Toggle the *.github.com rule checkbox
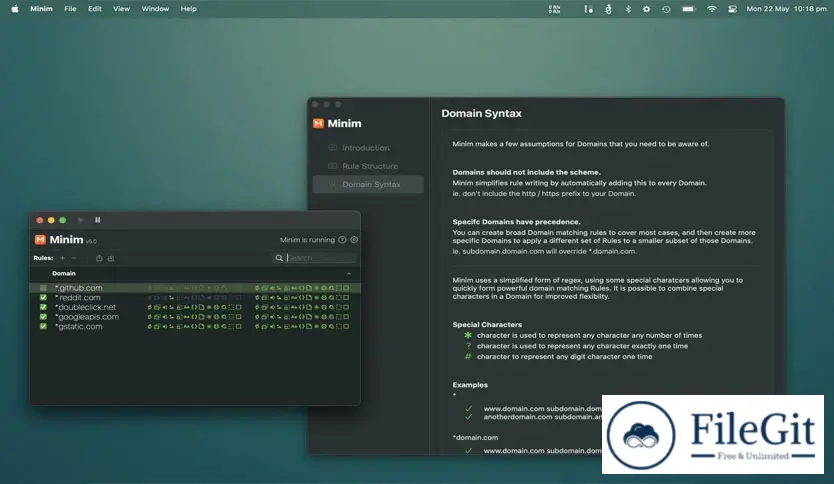 [43, 288]
